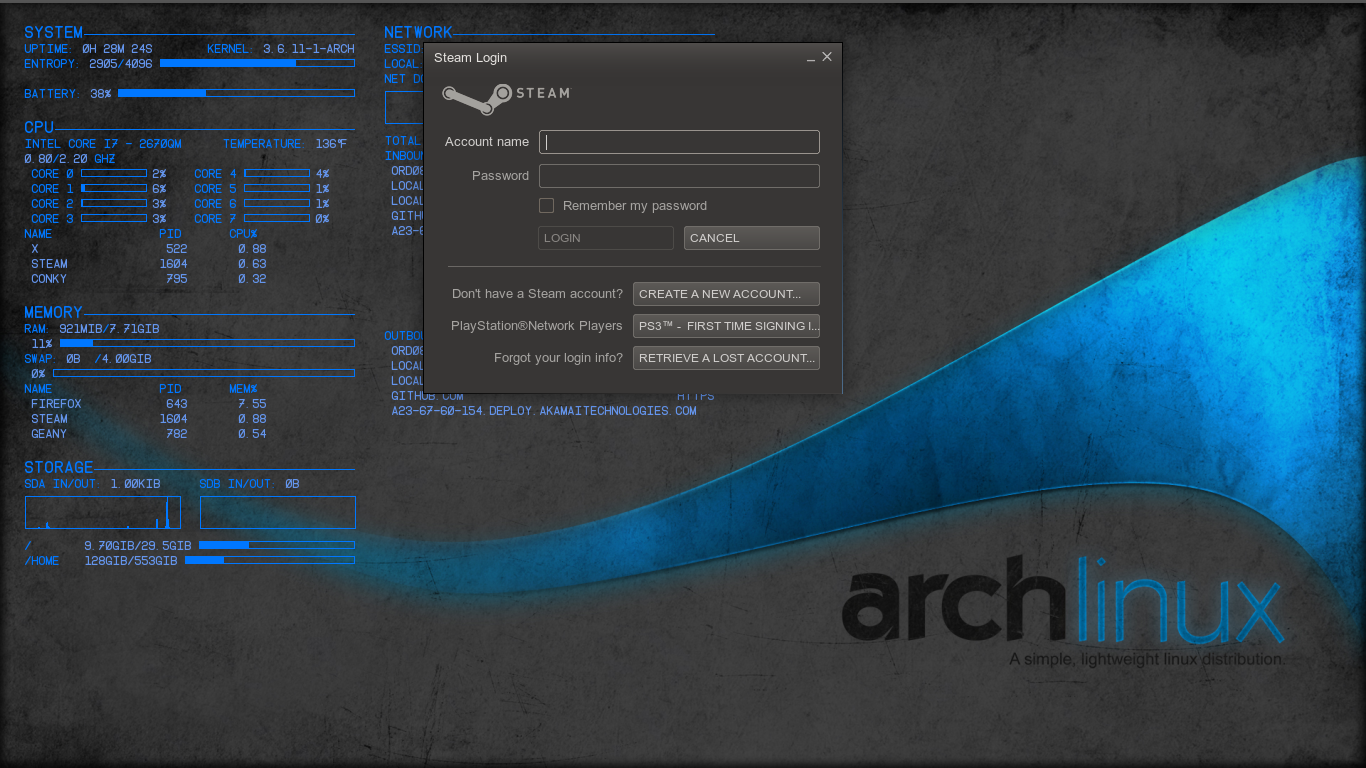Click the SDB IN/OUT 0B label
The image size is (1366, 768).
pyautogui.click(x=249, y=484)
